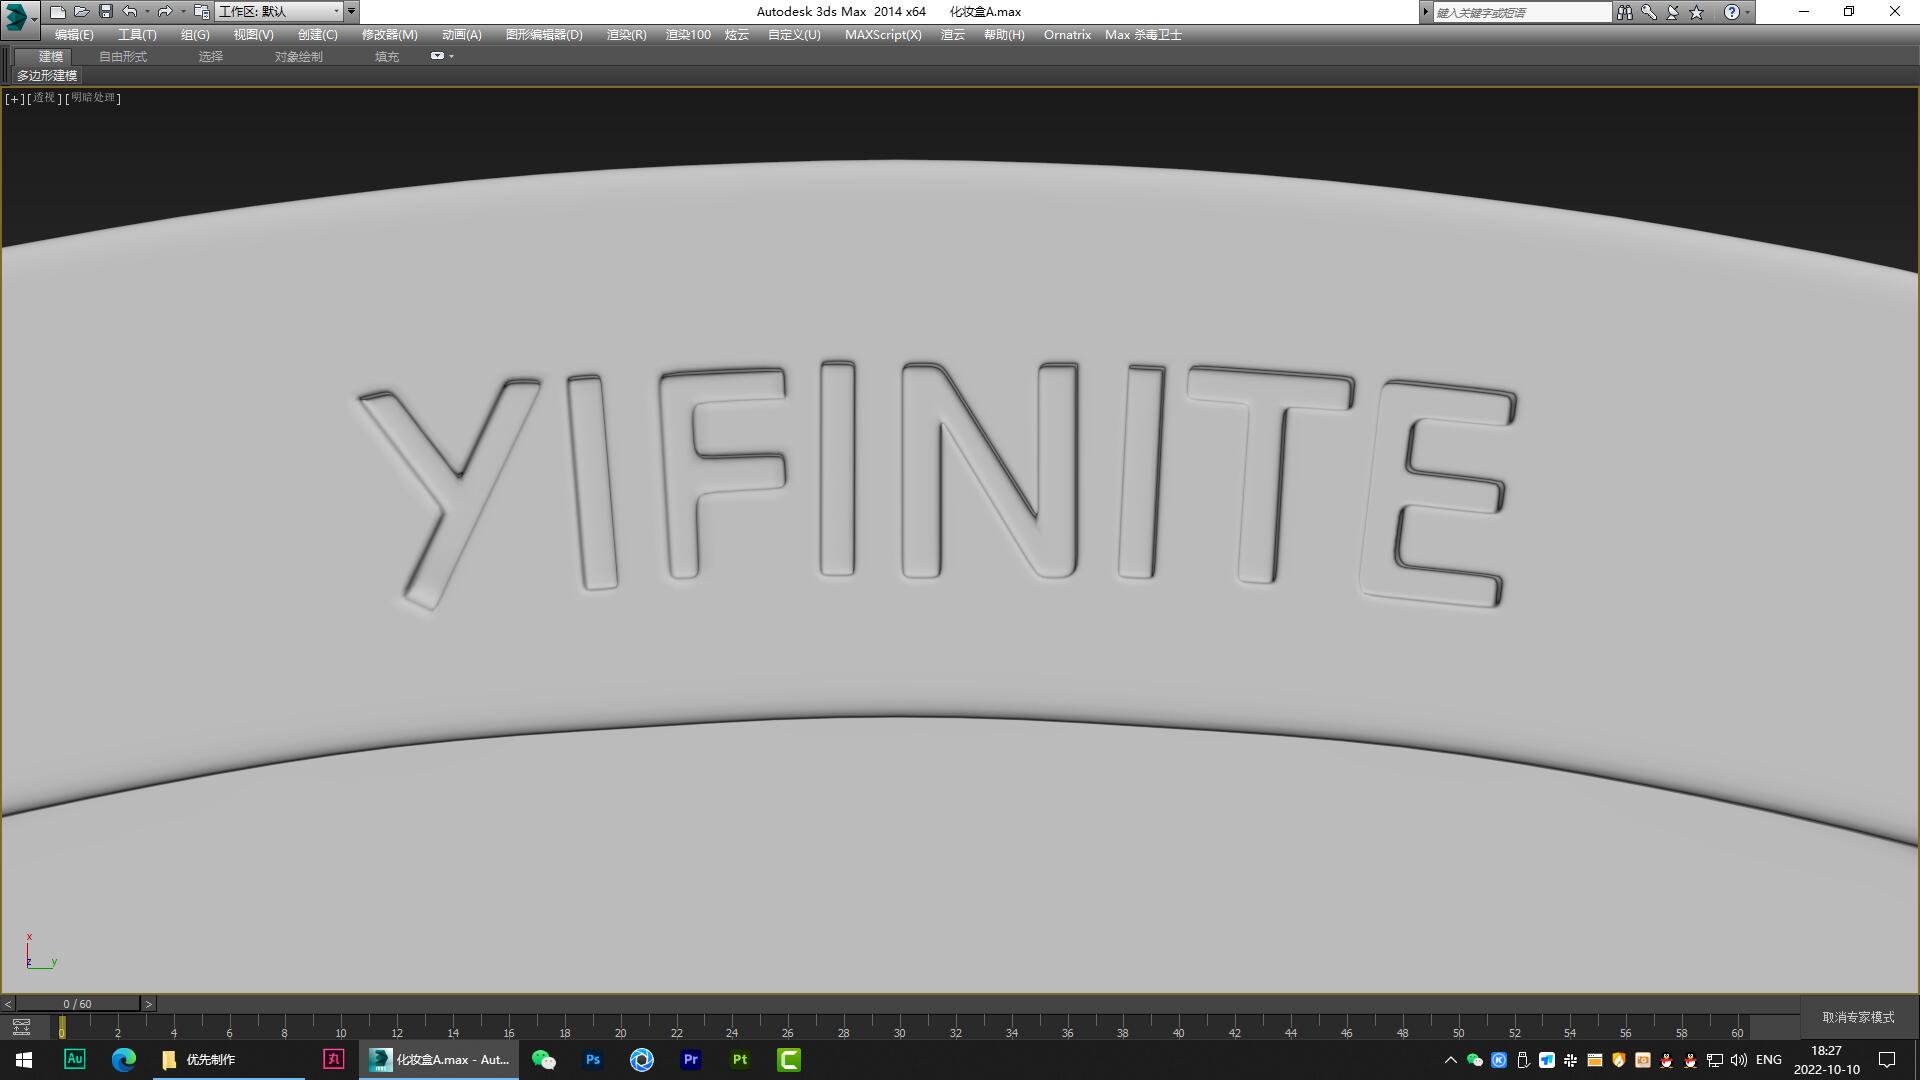The image size is (1920, 1080).
Task: Click the Subscription Center key icon
Action: coord(1648,12)
